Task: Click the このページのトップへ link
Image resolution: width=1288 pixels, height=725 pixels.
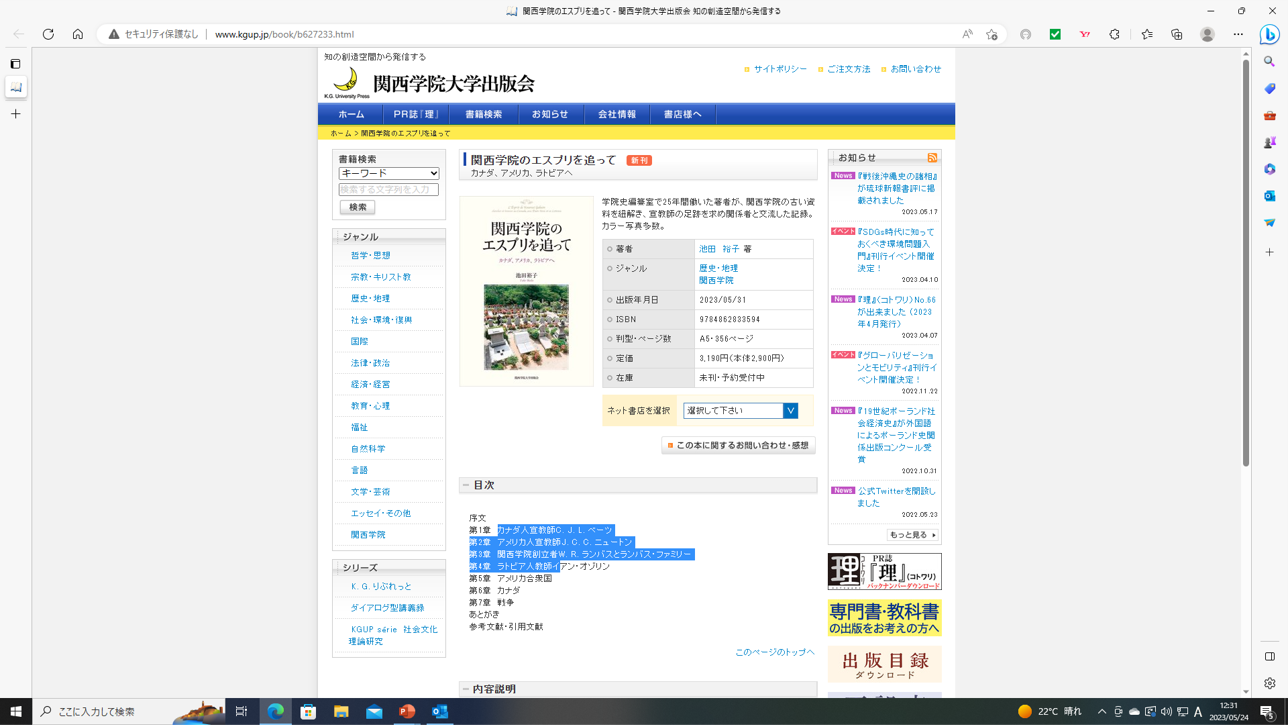Action: click(775, 652)
